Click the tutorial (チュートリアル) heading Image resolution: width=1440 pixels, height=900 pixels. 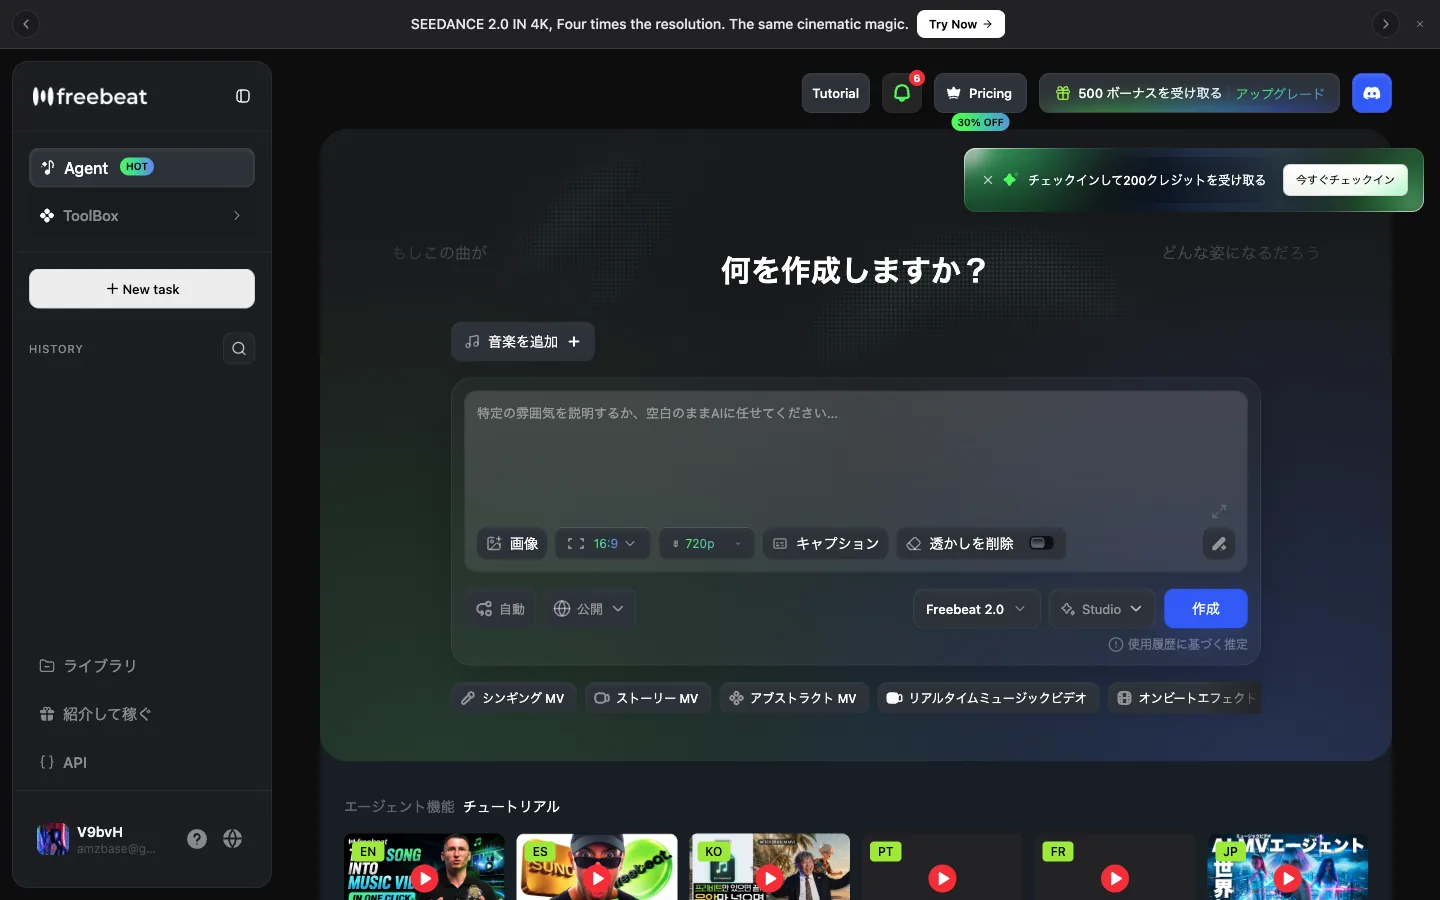point(511,807)
